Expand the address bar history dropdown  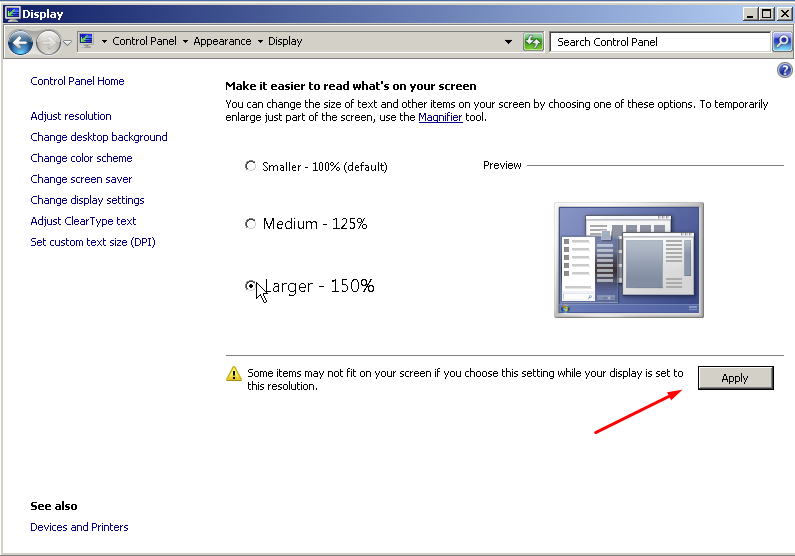pos(509,42)
